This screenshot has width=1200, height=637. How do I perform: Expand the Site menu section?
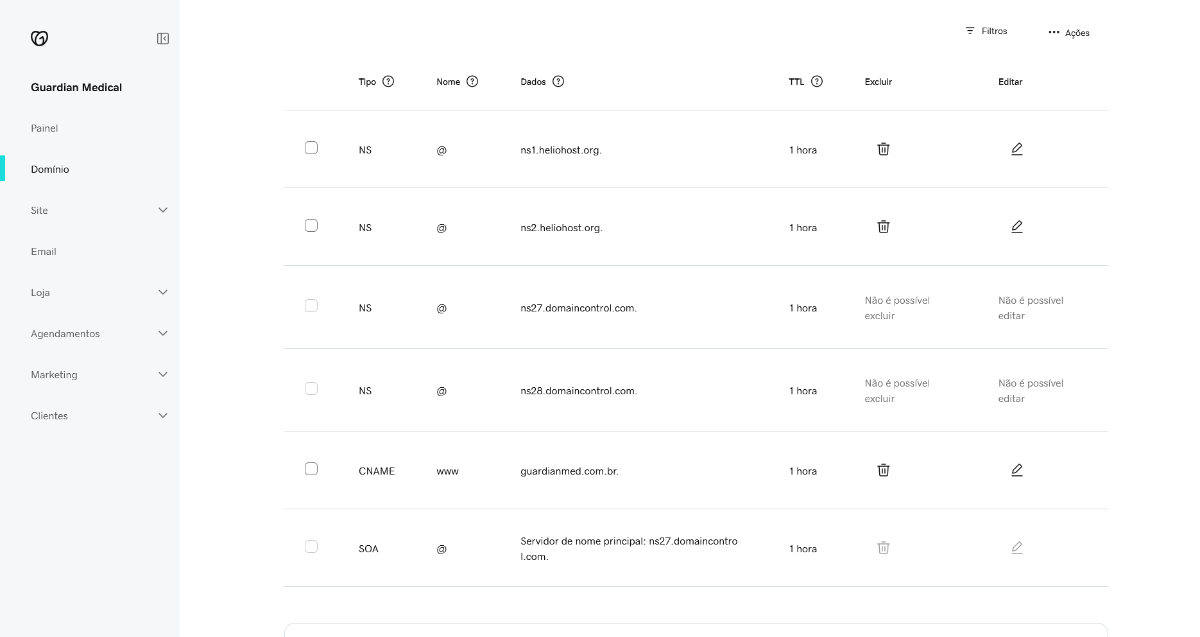click(x=163, y=211)
